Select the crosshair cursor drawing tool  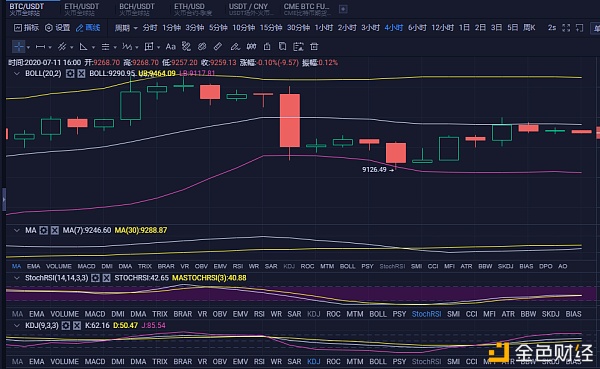coord(18,47)
